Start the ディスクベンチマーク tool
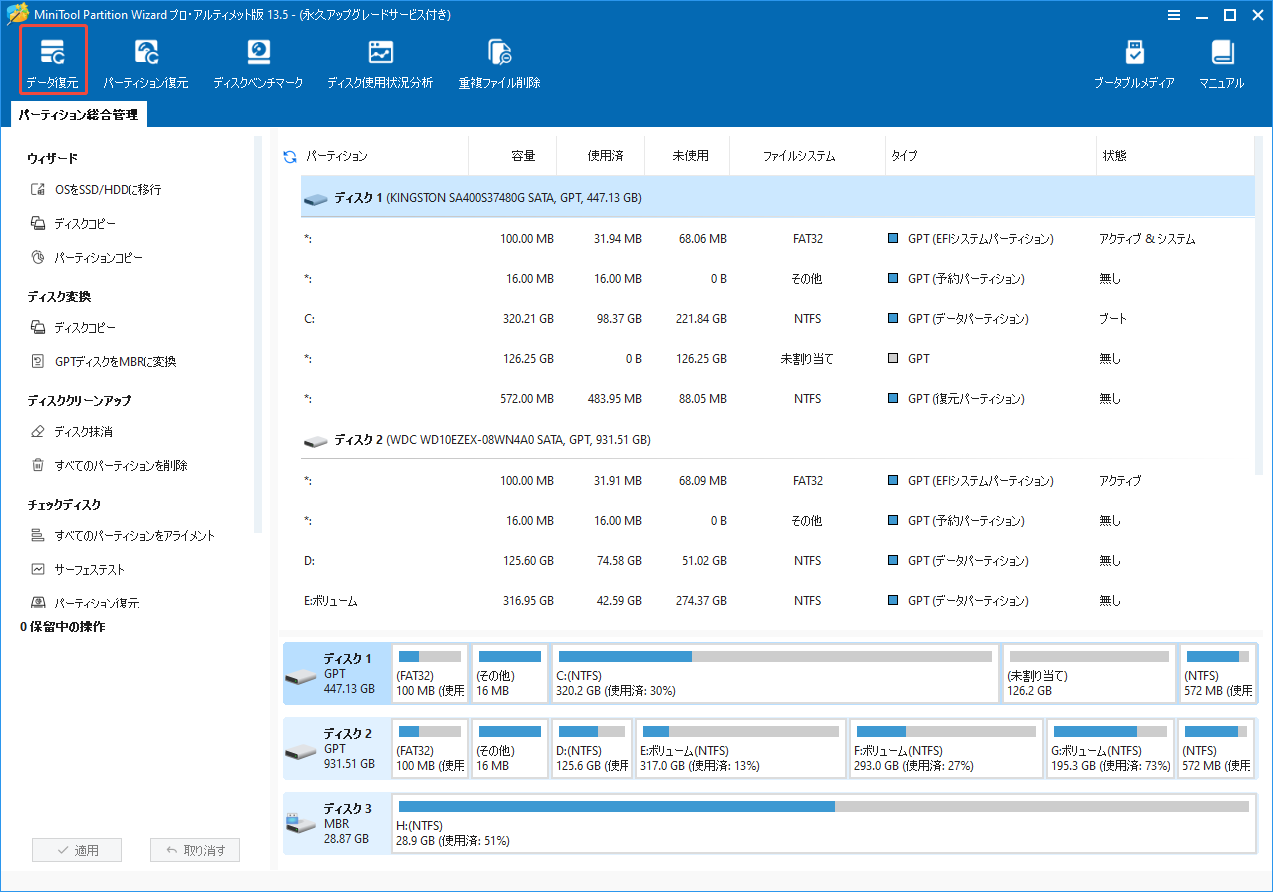The width and height of the screenshot is (1273, 892). coord(258,60)
